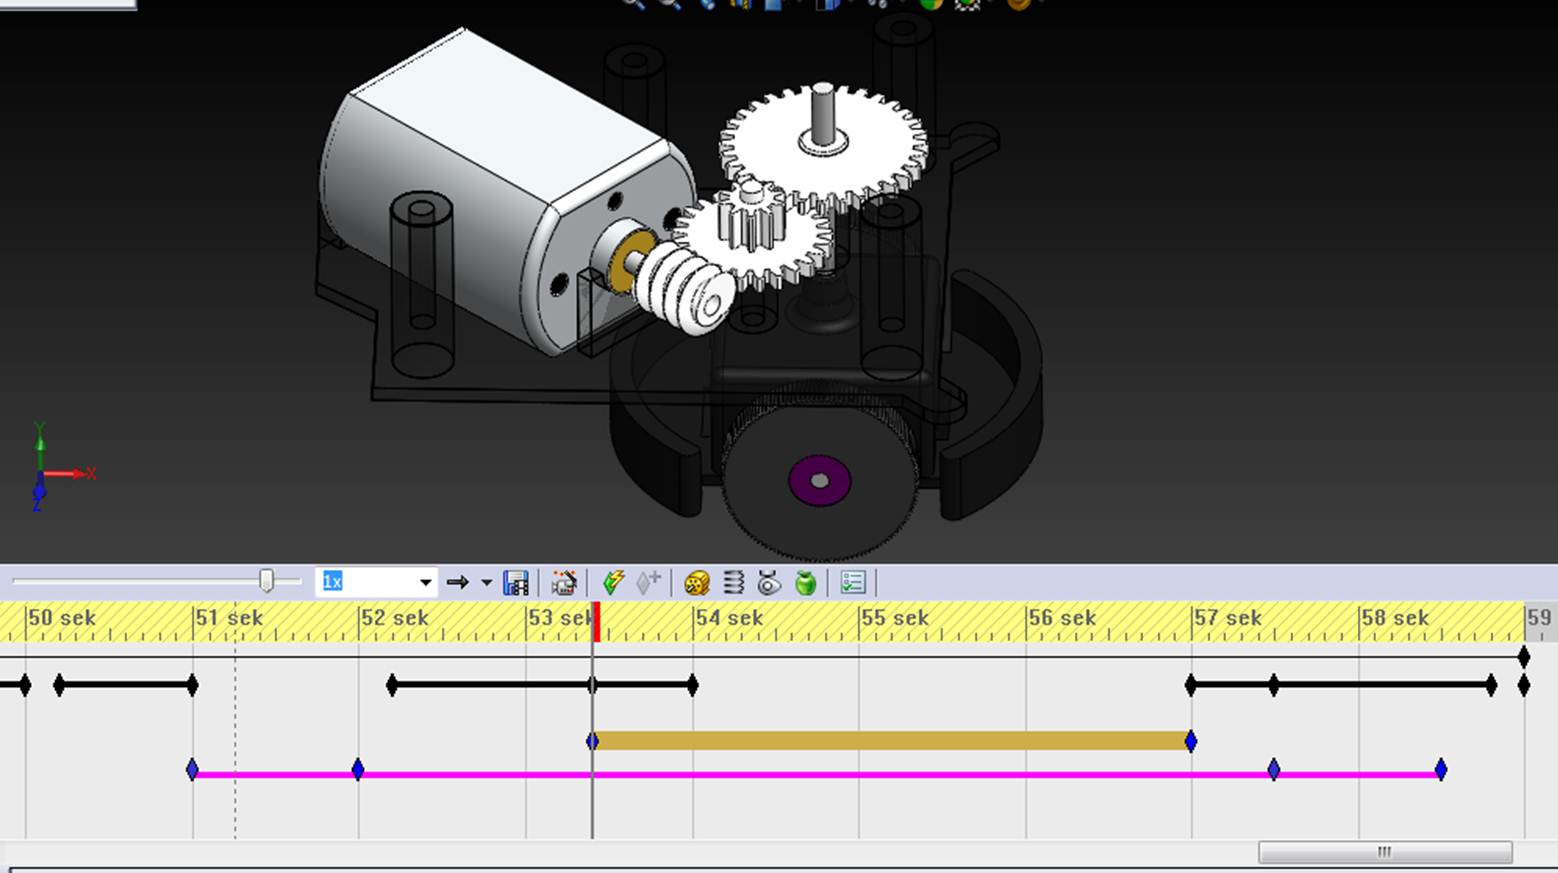The width and height of the screenshot is (1558, 873).
Task: Click the playback mode right-arrow icon
Action: tap(458, 582)
